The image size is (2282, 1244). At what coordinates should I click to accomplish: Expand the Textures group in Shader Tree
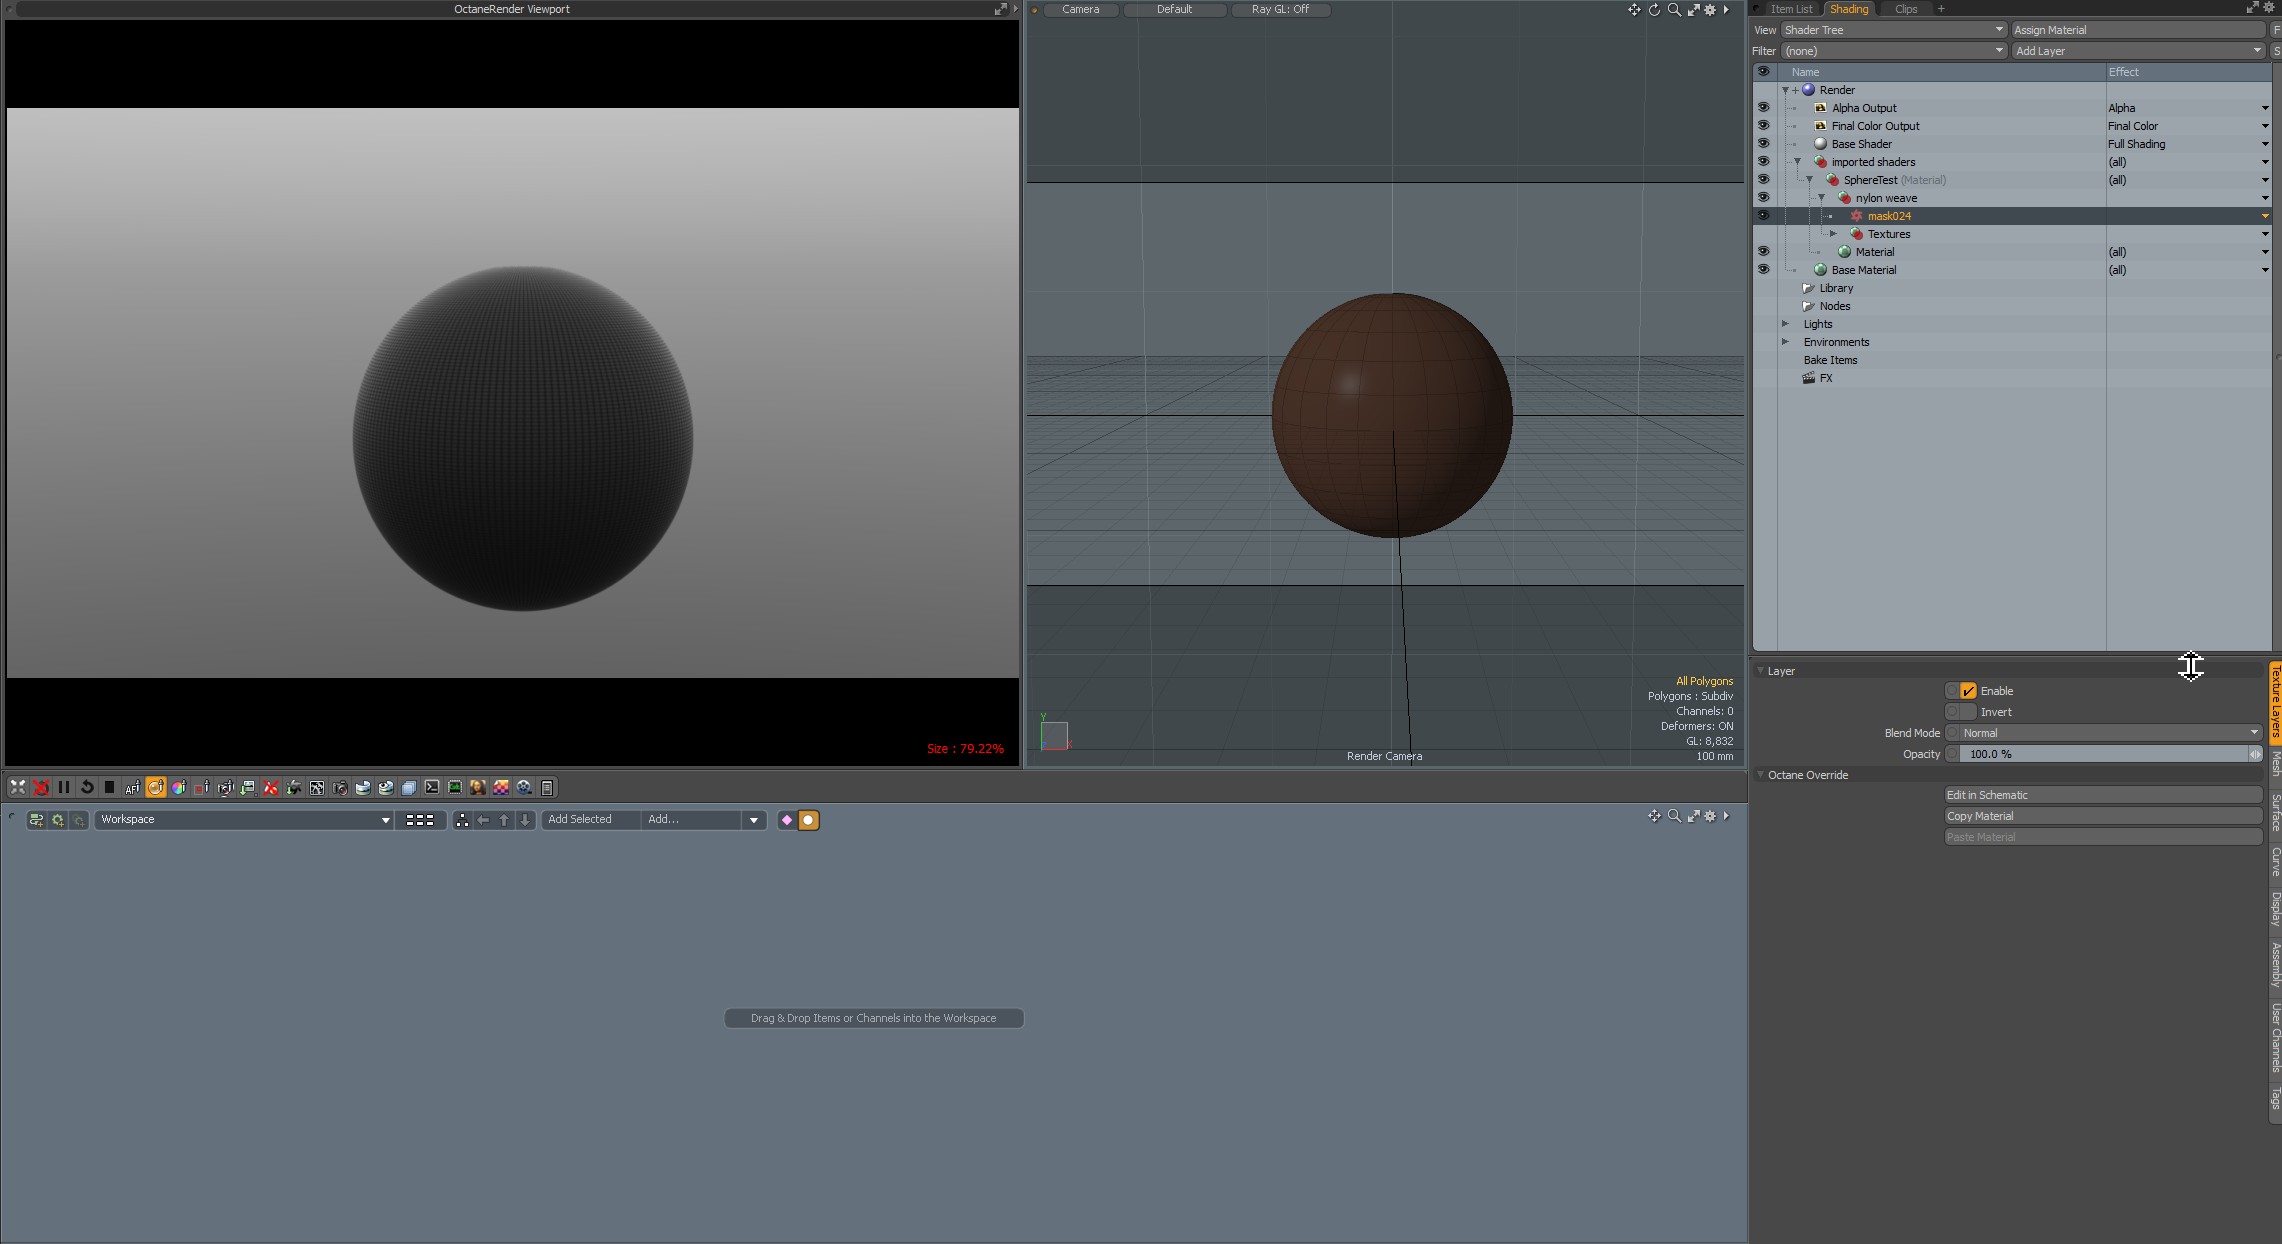click(1833, 234)
